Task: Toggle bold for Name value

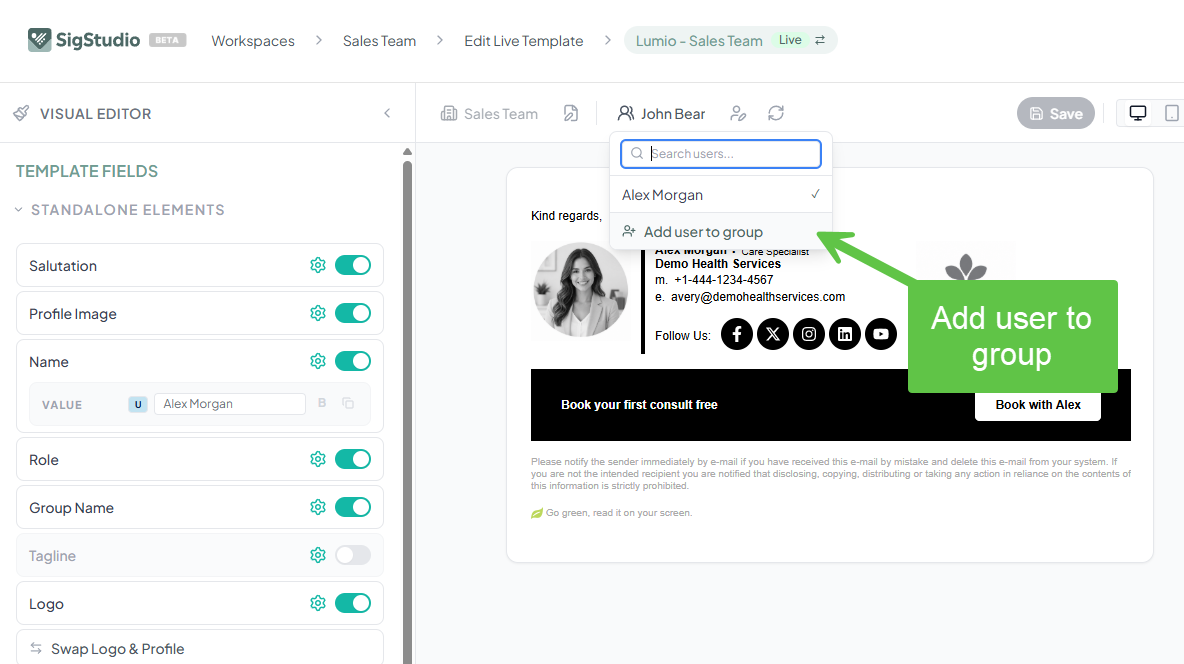Action: click(x=322, y=403)
